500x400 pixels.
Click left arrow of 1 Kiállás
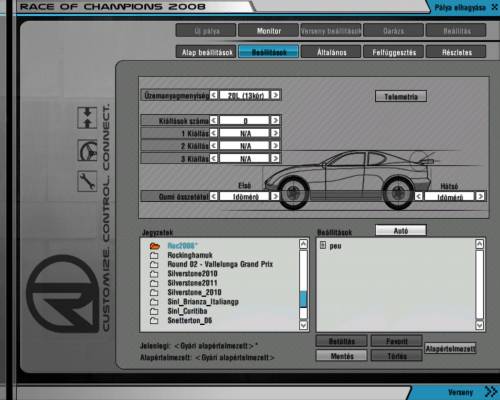tap(214, 133)
